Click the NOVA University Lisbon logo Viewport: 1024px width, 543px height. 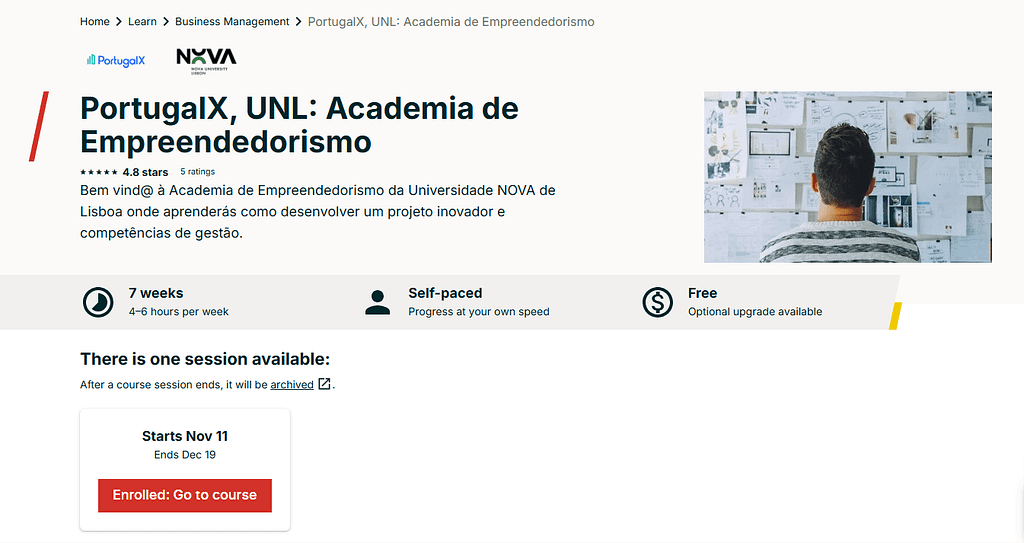pos(206,60)
